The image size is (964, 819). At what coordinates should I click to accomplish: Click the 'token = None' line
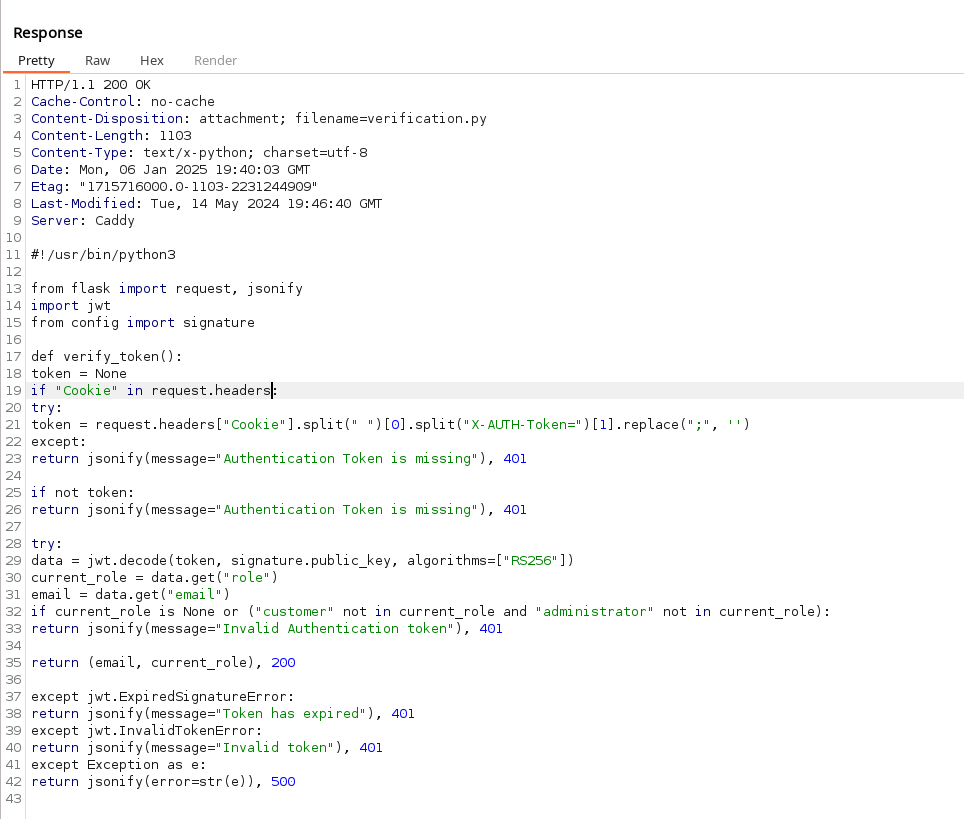[79, 374]
